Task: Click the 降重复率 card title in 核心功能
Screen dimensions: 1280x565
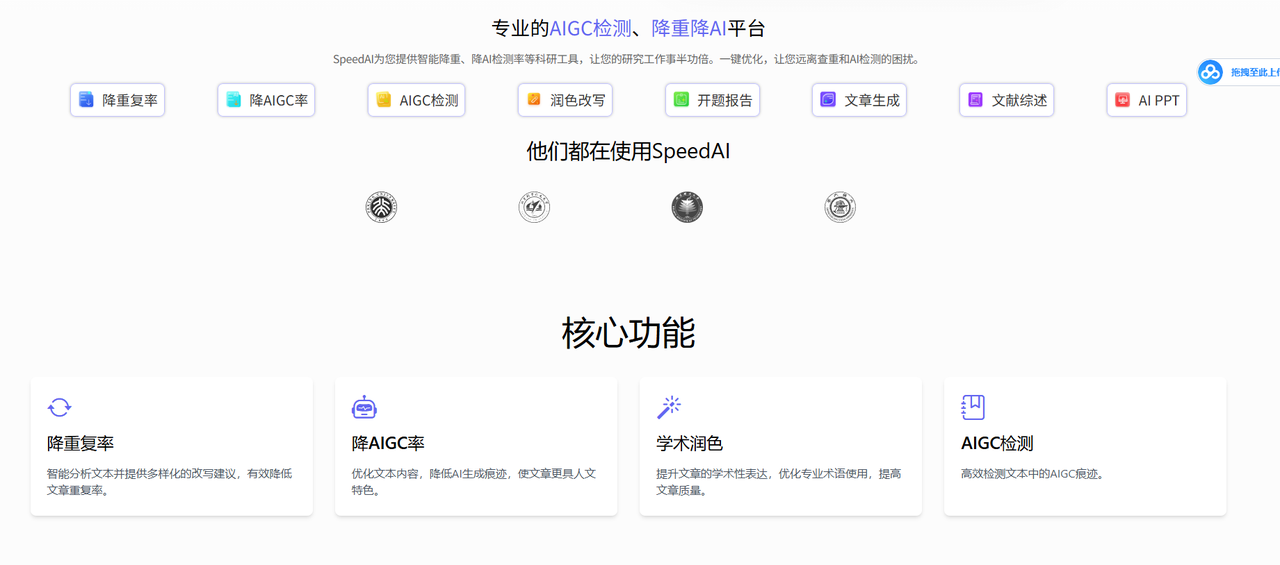Action: (81, 443)
